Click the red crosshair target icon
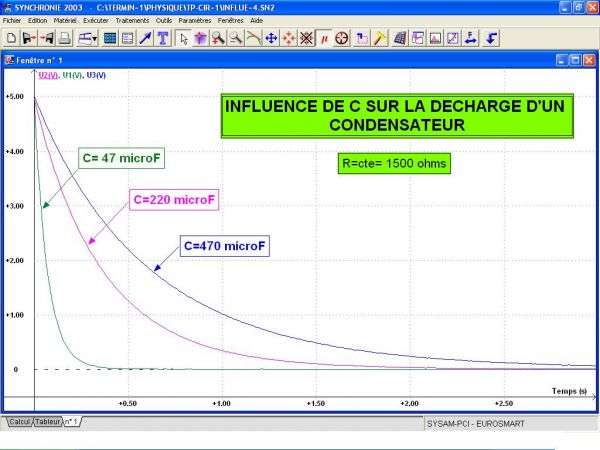Screen dimensions: 600x450 click(342, 38)
